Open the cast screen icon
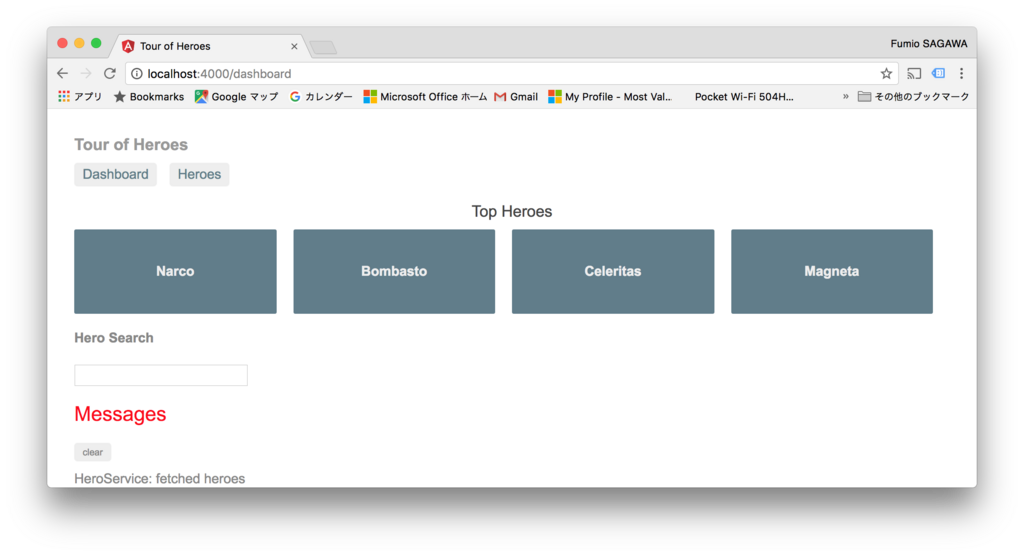1024x555 pixels. coord(914,73)
